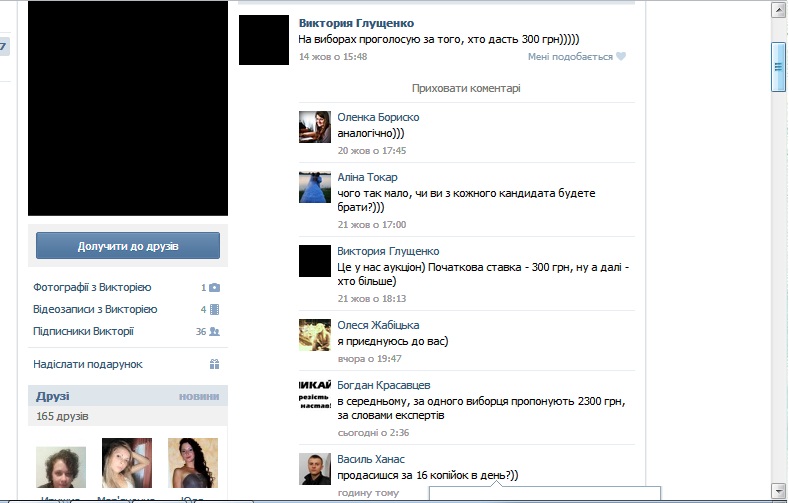This screenshot has width=789, height=503.
Task: Click the post timestamp 14 жов о 15:48
Action: [x=333, y=57]
